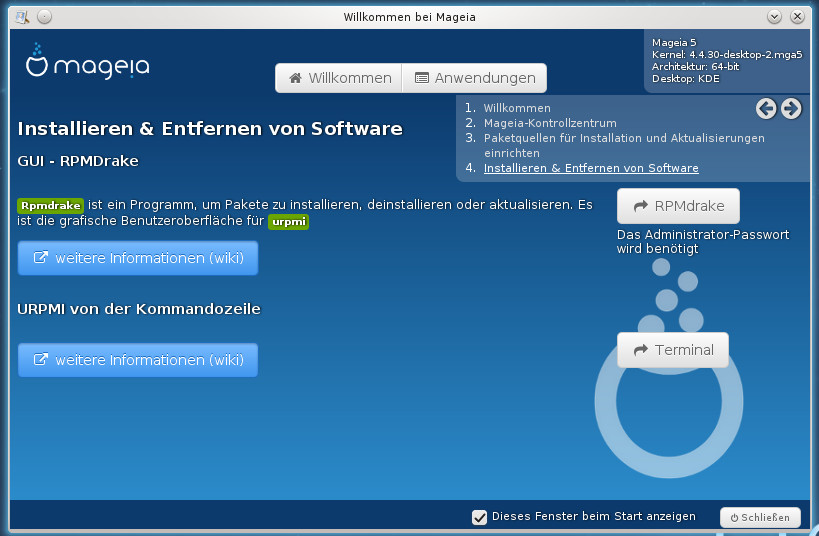Minimize window using title bar chevron
Image resolution: width=819 pixels, height=536 pixels.
774,17
